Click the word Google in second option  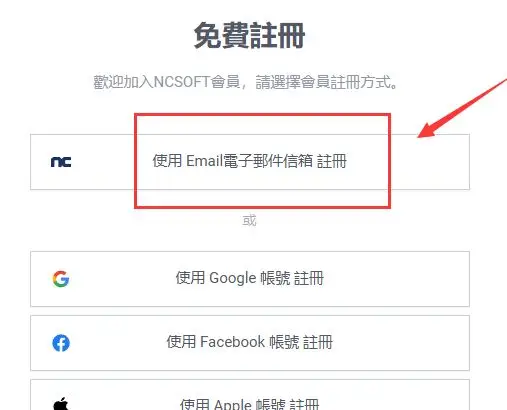(232, 278)
